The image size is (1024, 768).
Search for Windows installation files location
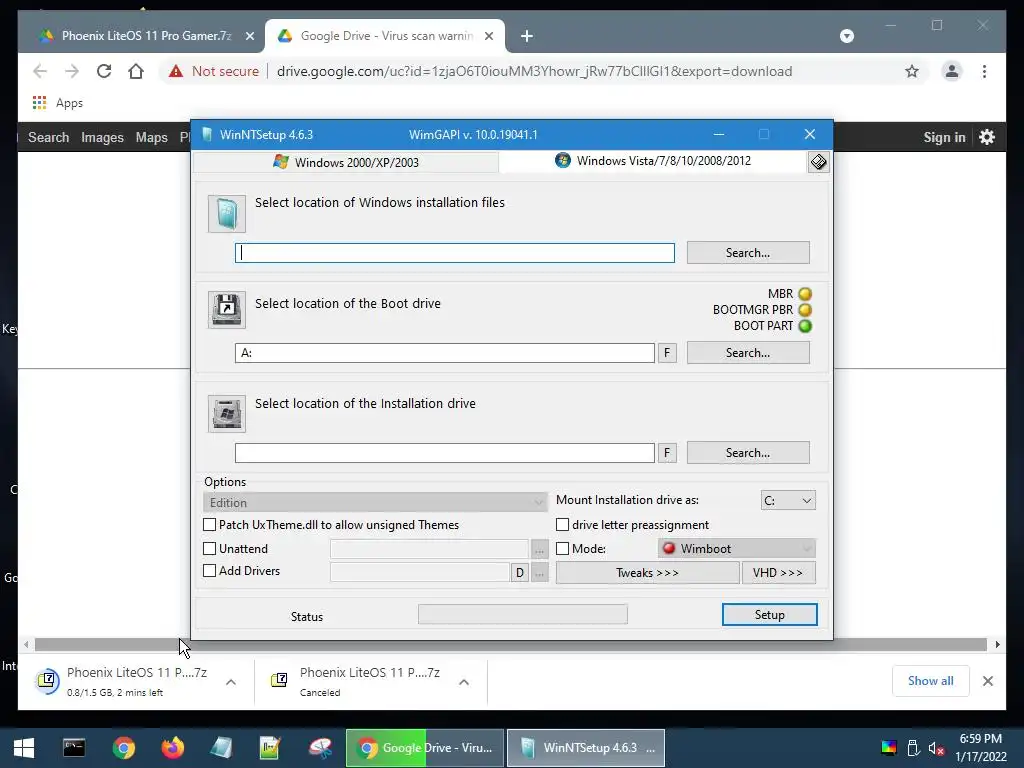(748, 253)
